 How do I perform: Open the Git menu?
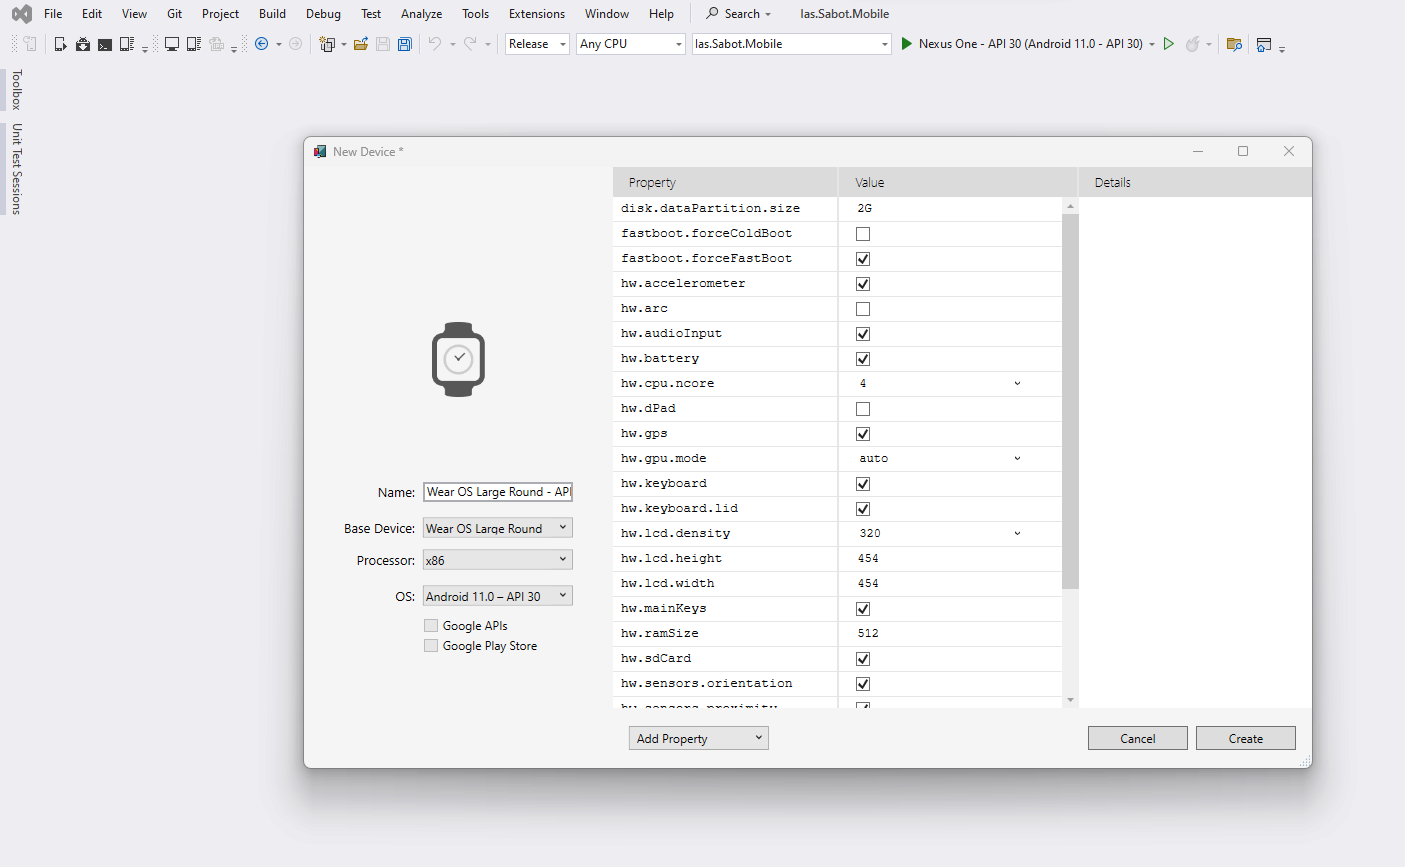pos(175,14)
